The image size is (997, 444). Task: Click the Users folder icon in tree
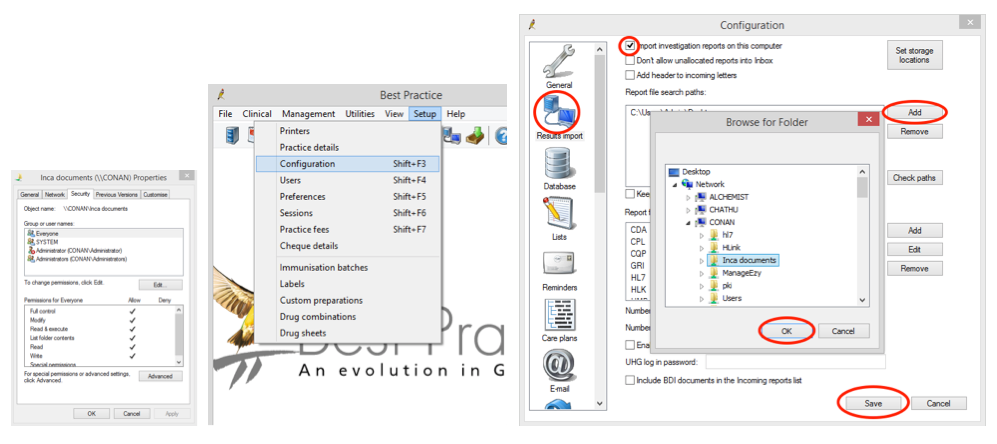[714, 298]
